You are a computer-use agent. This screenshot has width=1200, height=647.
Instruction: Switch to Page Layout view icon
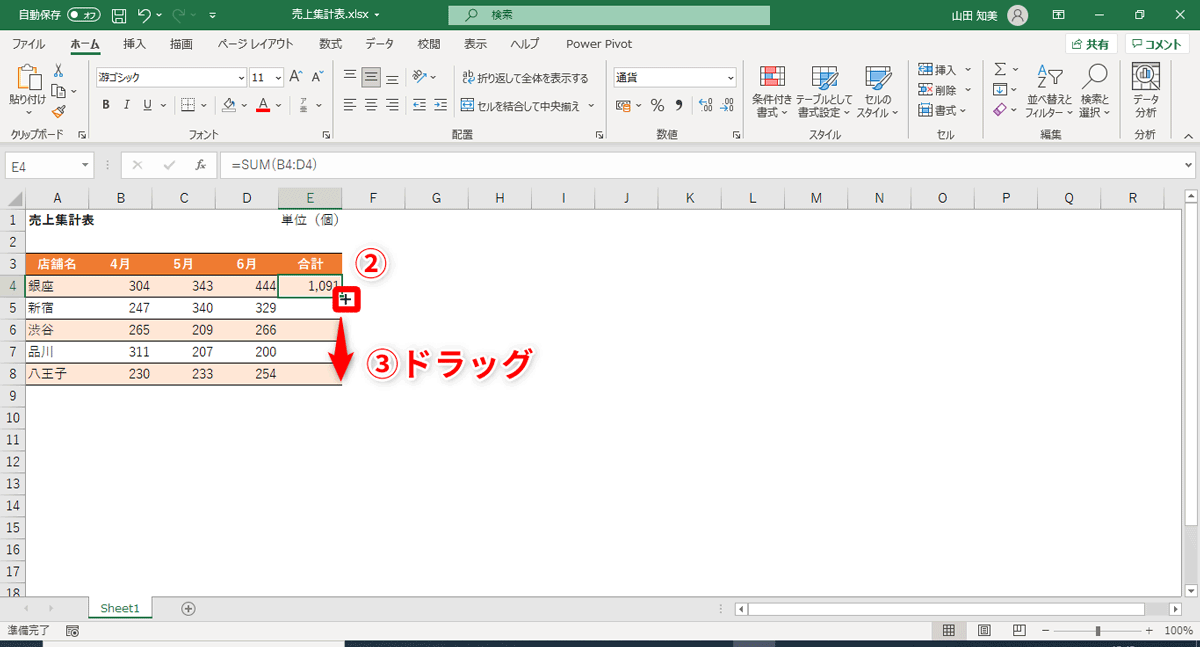984,630
